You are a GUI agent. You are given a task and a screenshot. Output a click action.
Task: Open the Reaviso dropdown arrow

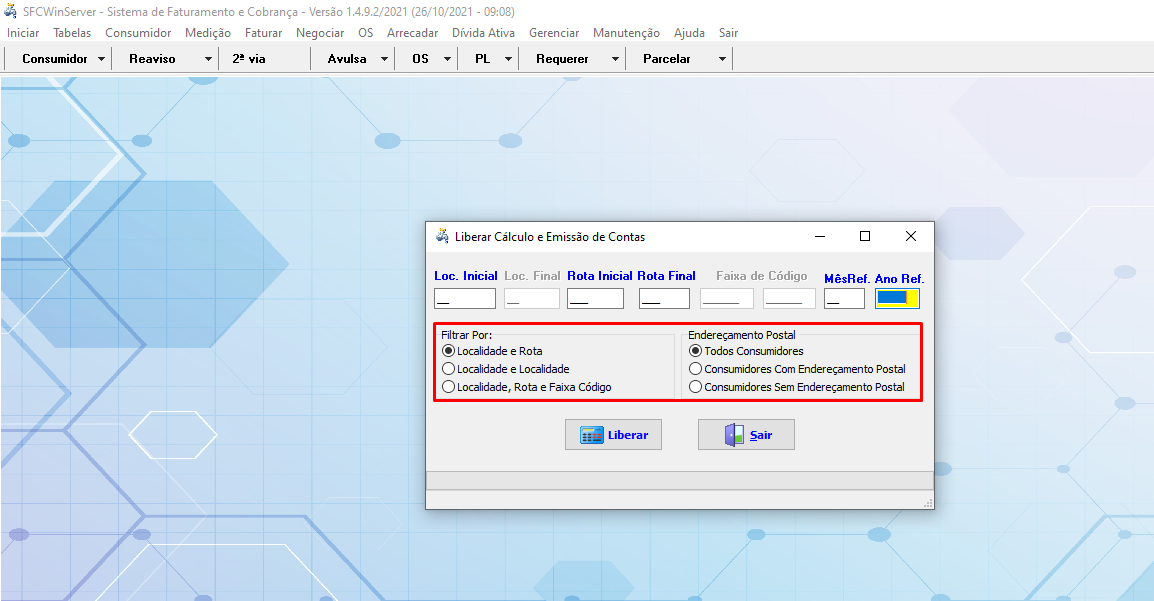click(208, 59)
